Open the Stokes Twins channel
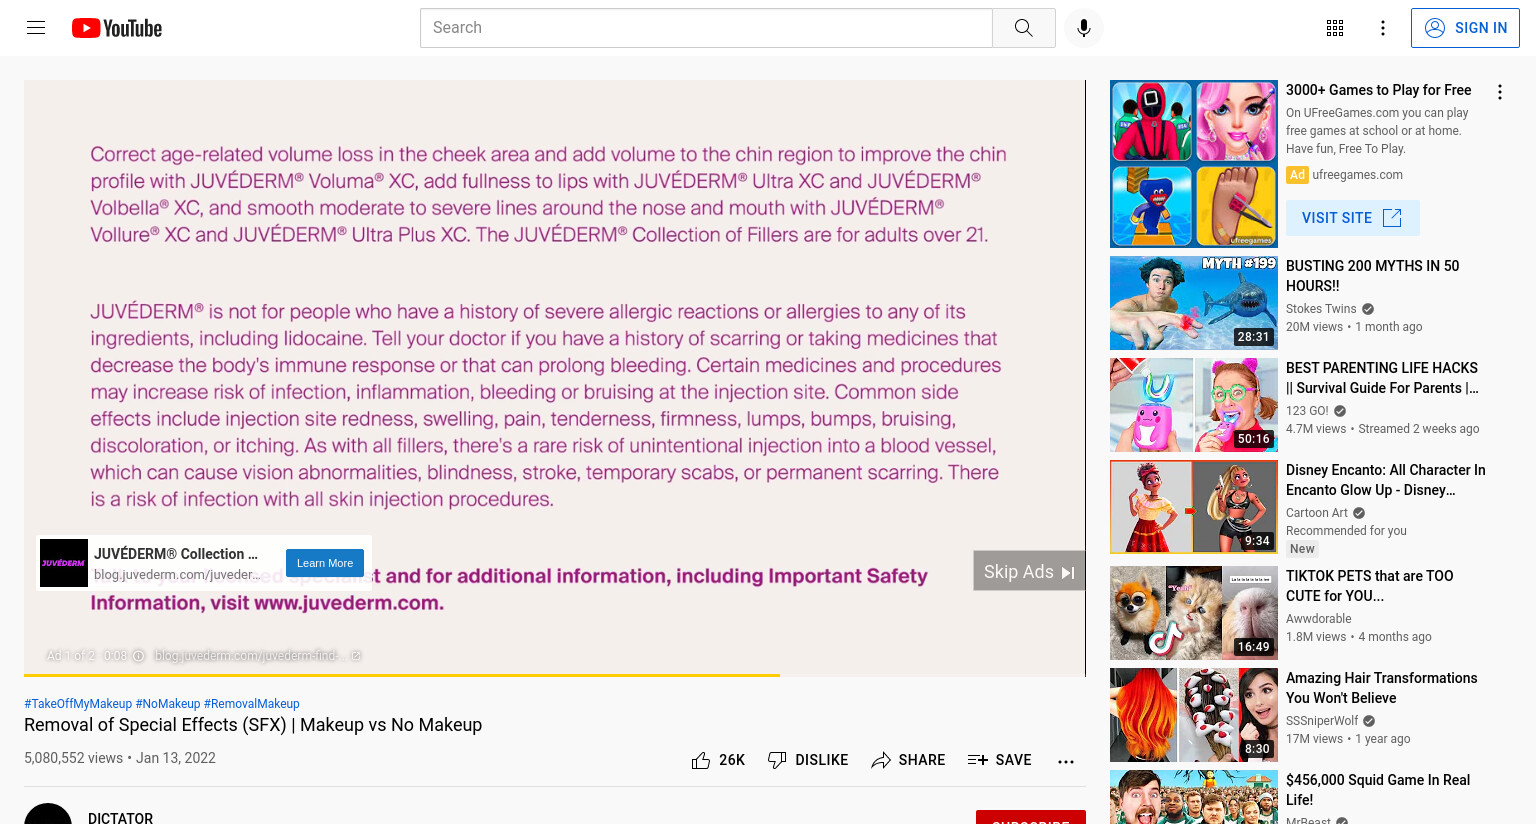The height and width of the screenshot is (824, 1536). click(x=1321, y=309)
